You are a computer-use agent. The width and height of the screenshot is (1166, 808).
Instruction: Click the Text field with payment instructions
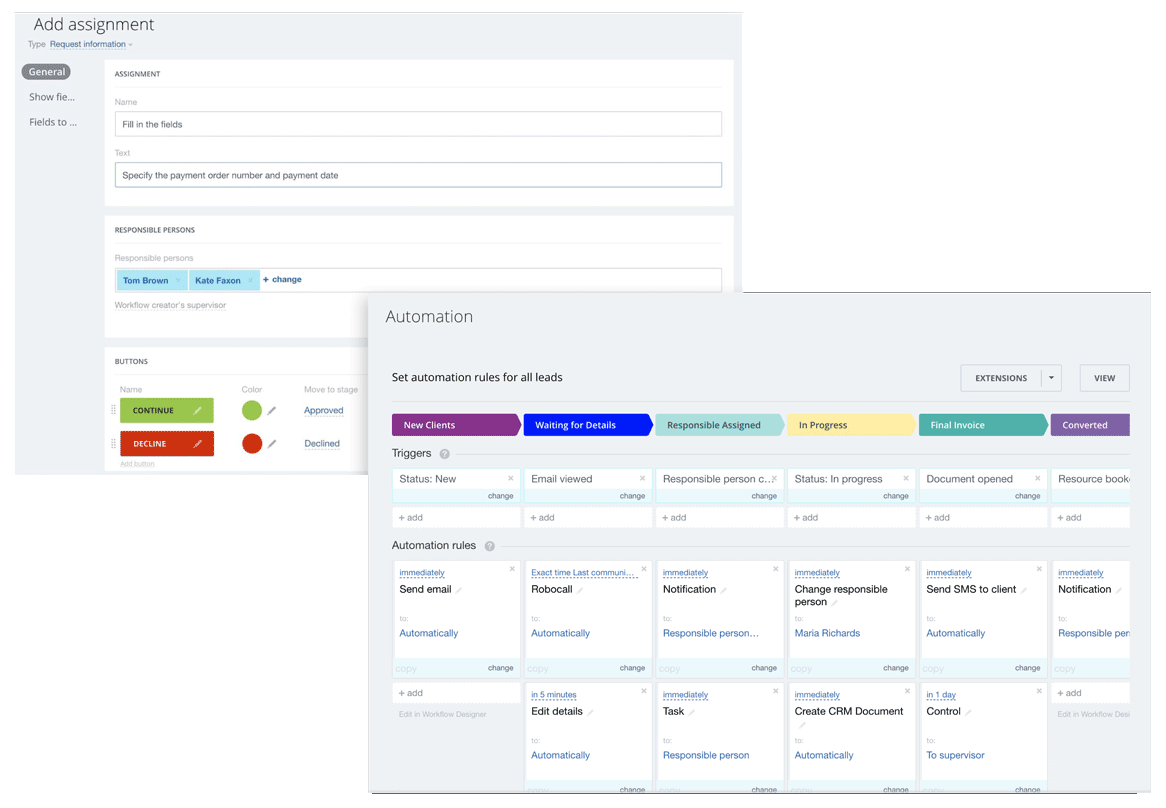click(x=418, y=175)
